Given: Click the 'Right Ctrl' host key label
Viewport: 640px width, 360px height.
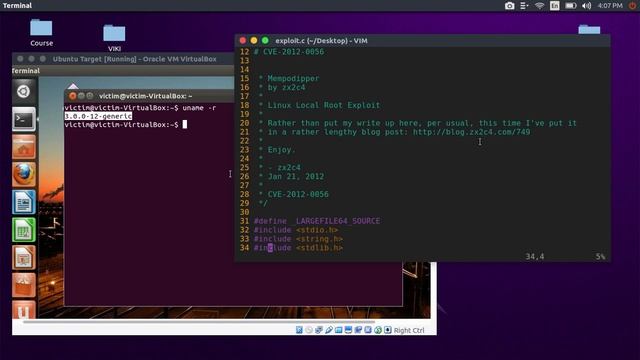Looking at the screenshot, I should tap(409, 330).
